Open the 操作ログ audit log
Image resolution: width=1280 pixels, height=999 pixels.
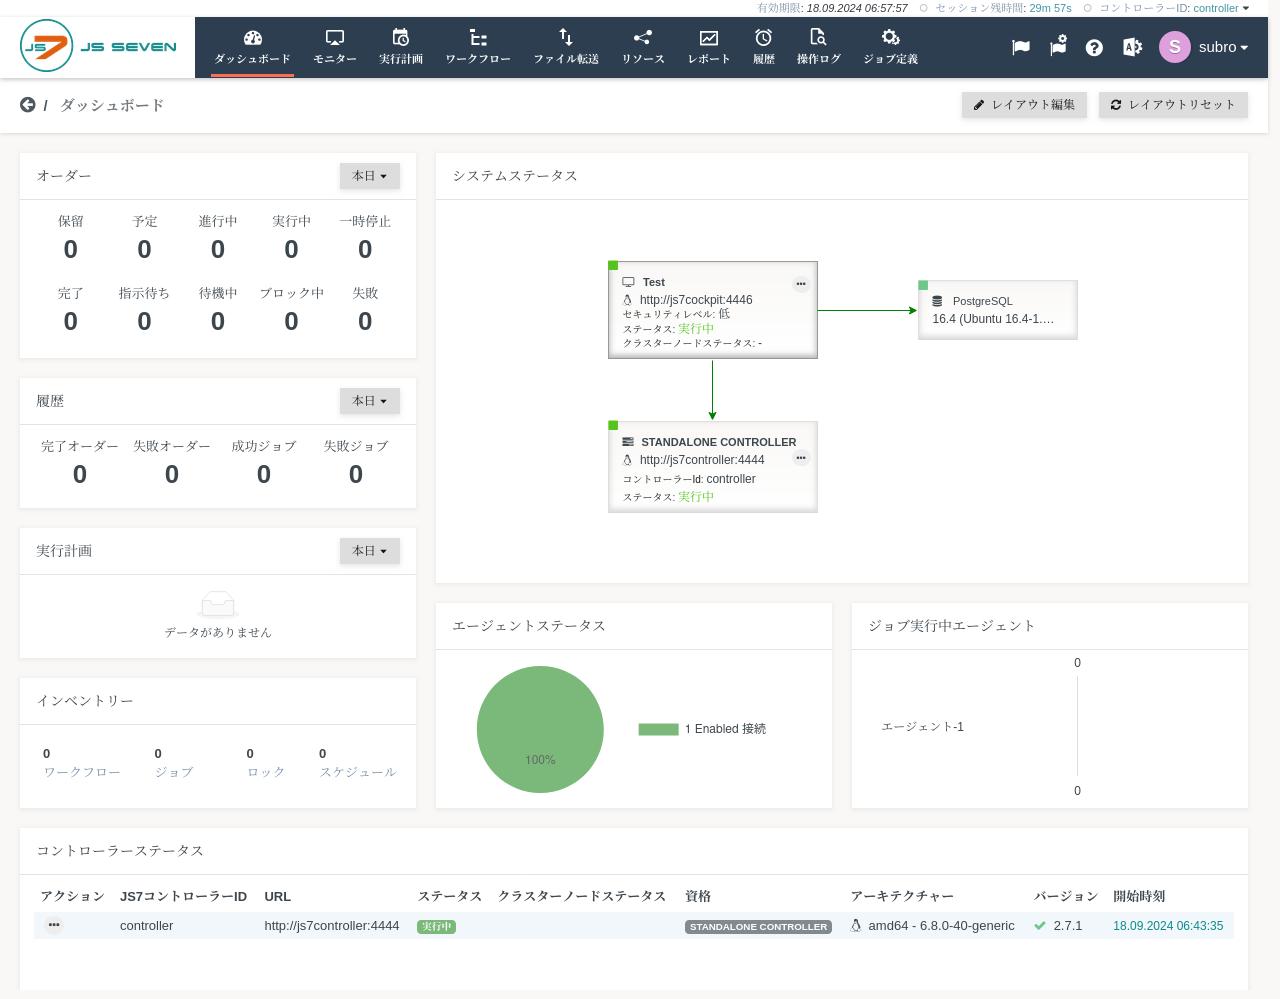[818, 47]
